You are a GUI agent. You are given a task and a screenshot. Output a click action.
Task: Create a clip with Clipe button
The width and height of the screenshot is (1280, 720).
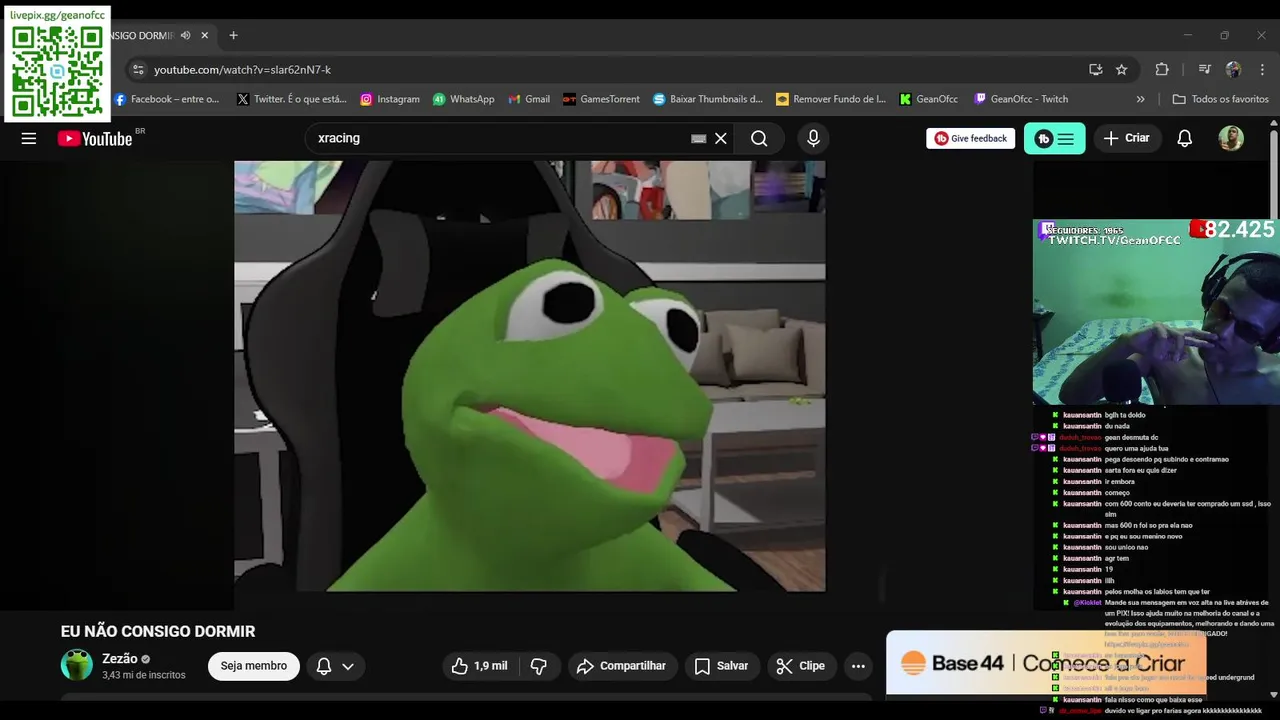(800, 666)
